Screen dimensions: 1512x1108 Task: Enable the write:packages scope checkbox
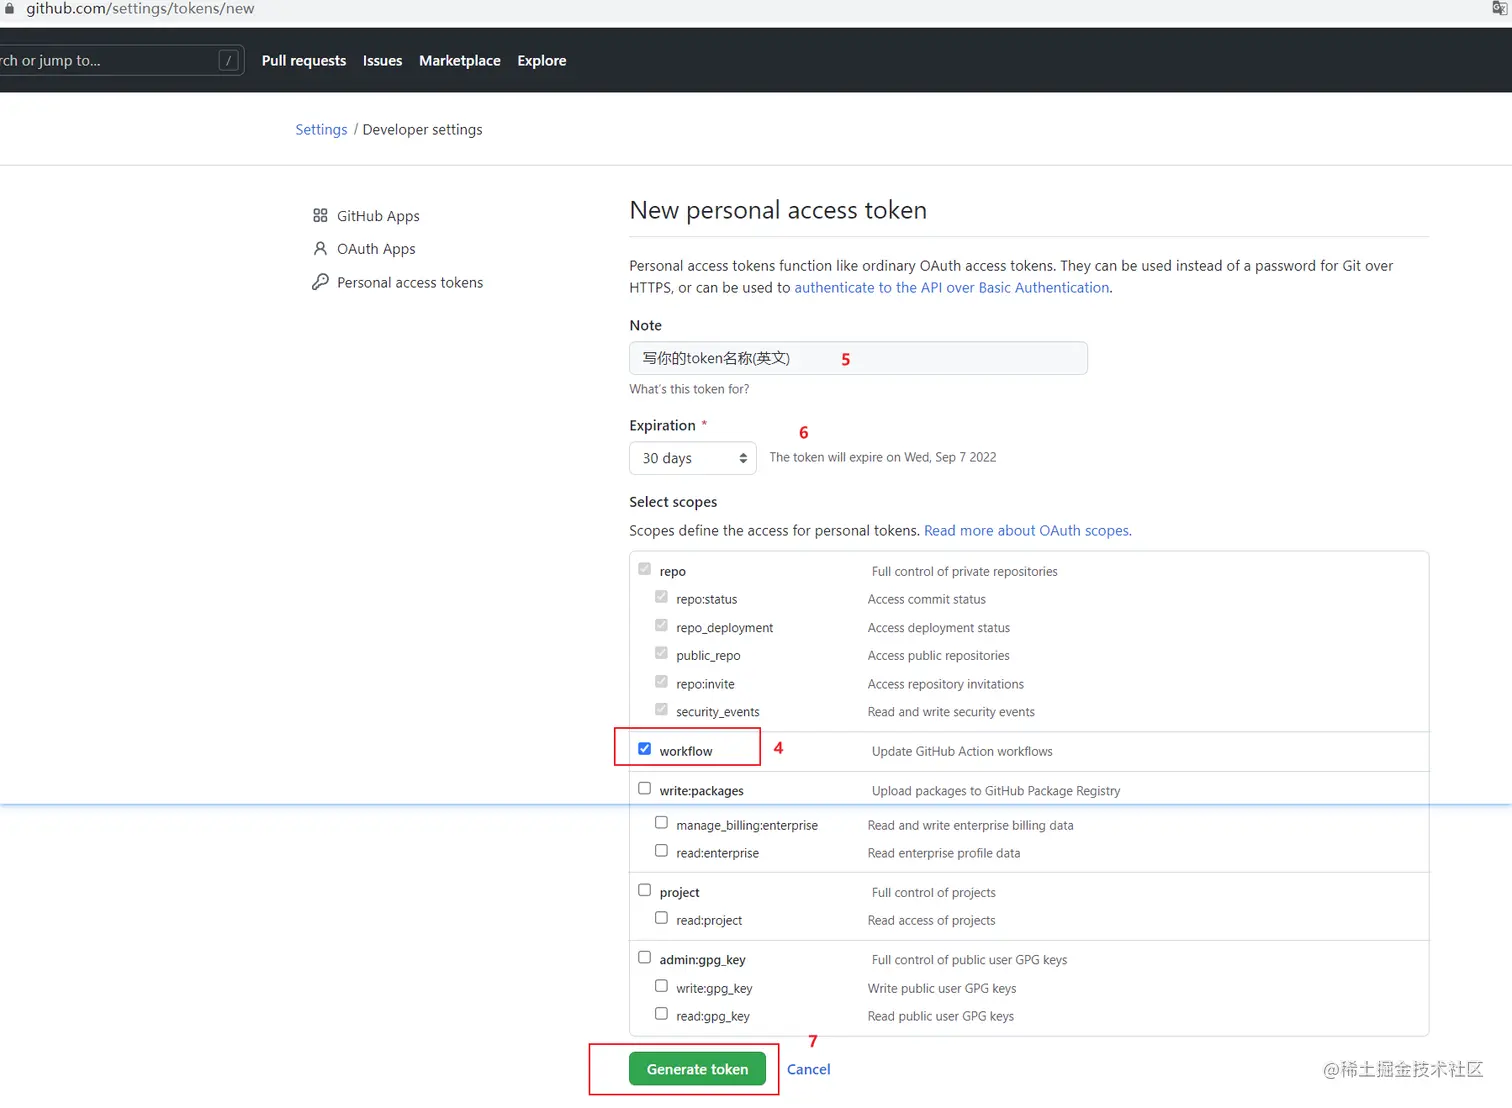(645, 788)
